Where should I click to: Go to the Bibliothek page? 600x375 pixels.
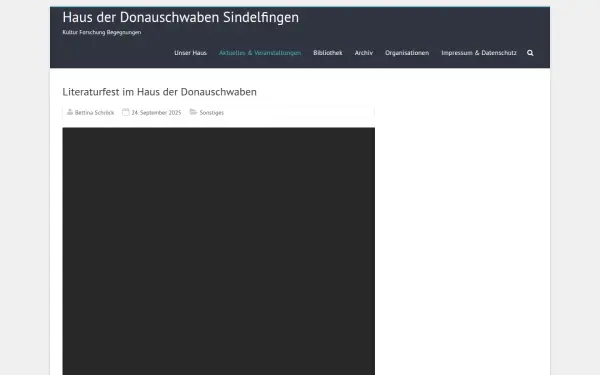point(328,53)
